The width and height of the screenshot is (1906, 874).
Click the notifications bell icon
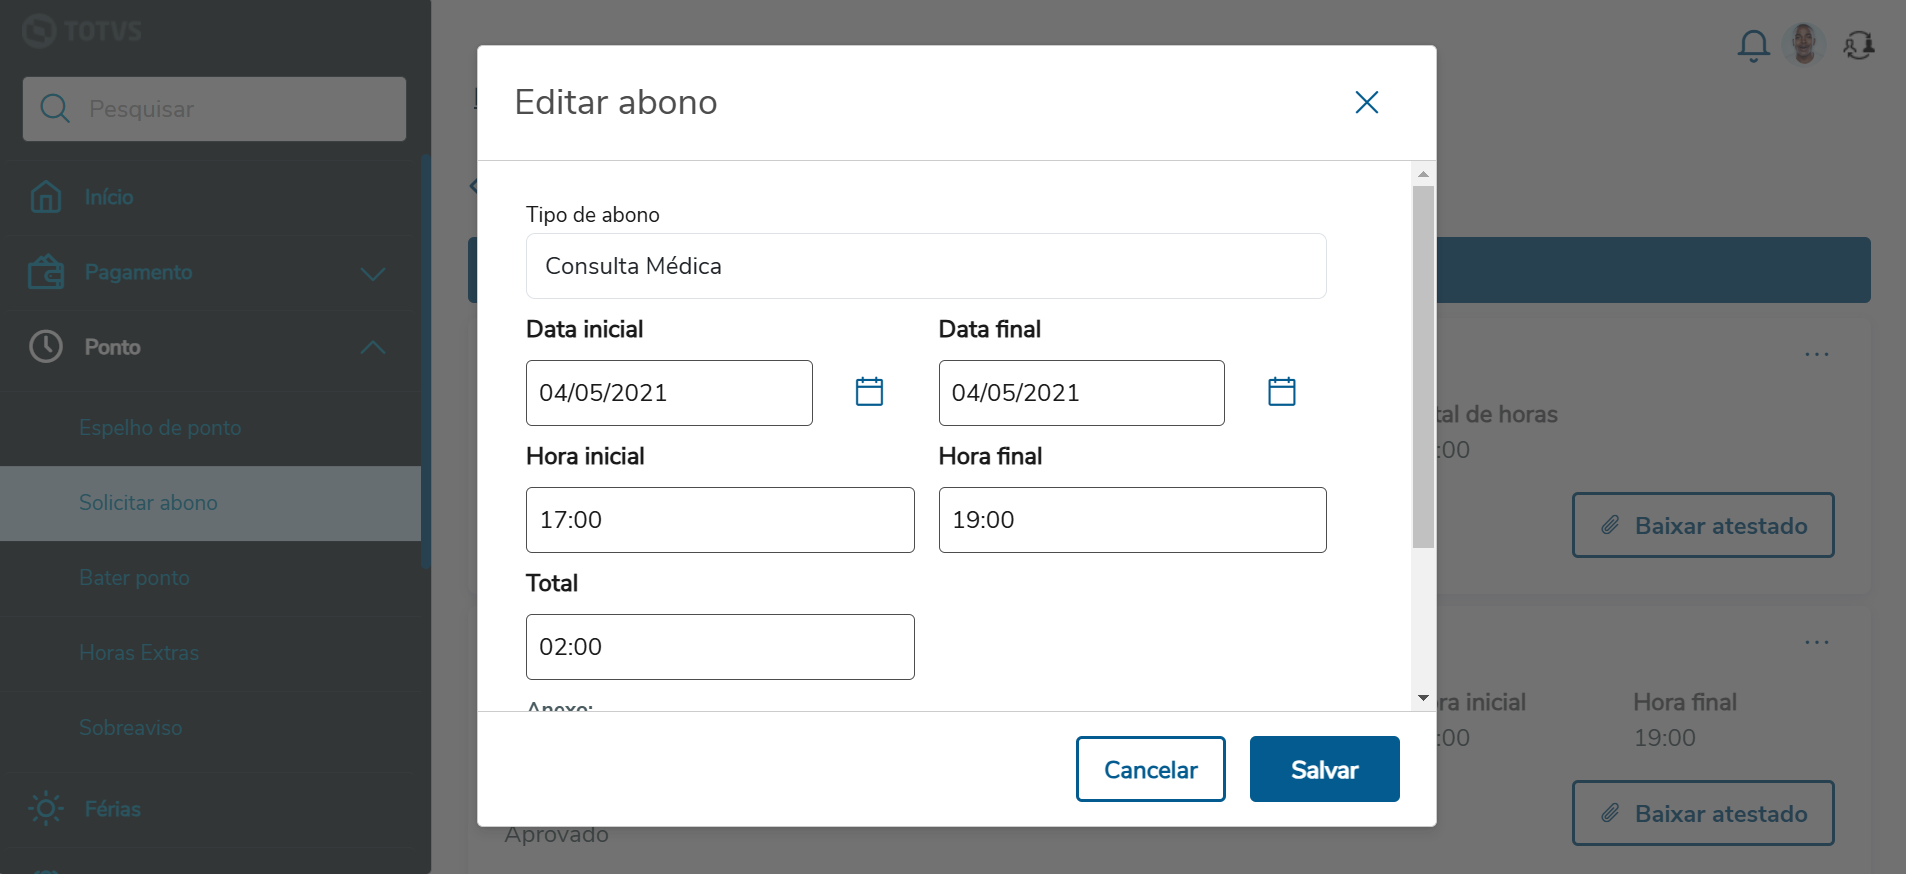click(1753, 45)
